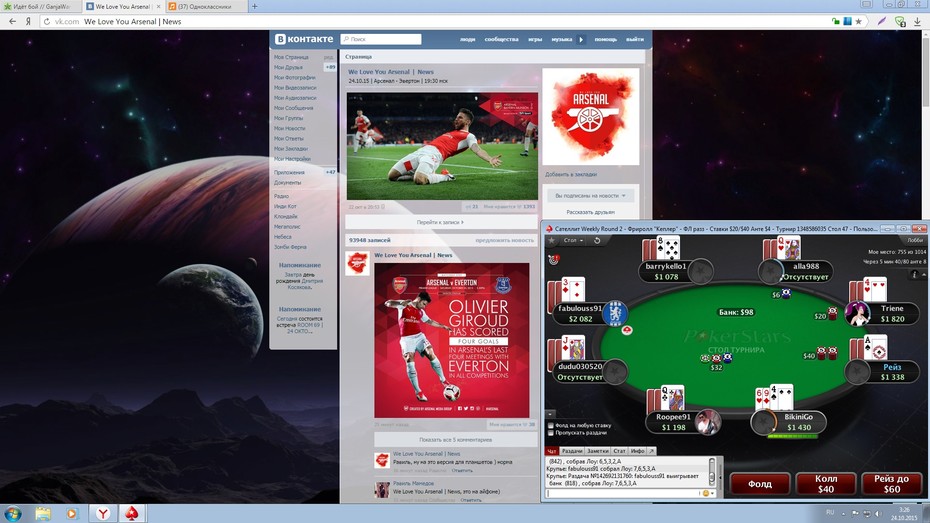Click Triene player avatar
This screenshot has width=930, height=523.
[x=857, y=314]
